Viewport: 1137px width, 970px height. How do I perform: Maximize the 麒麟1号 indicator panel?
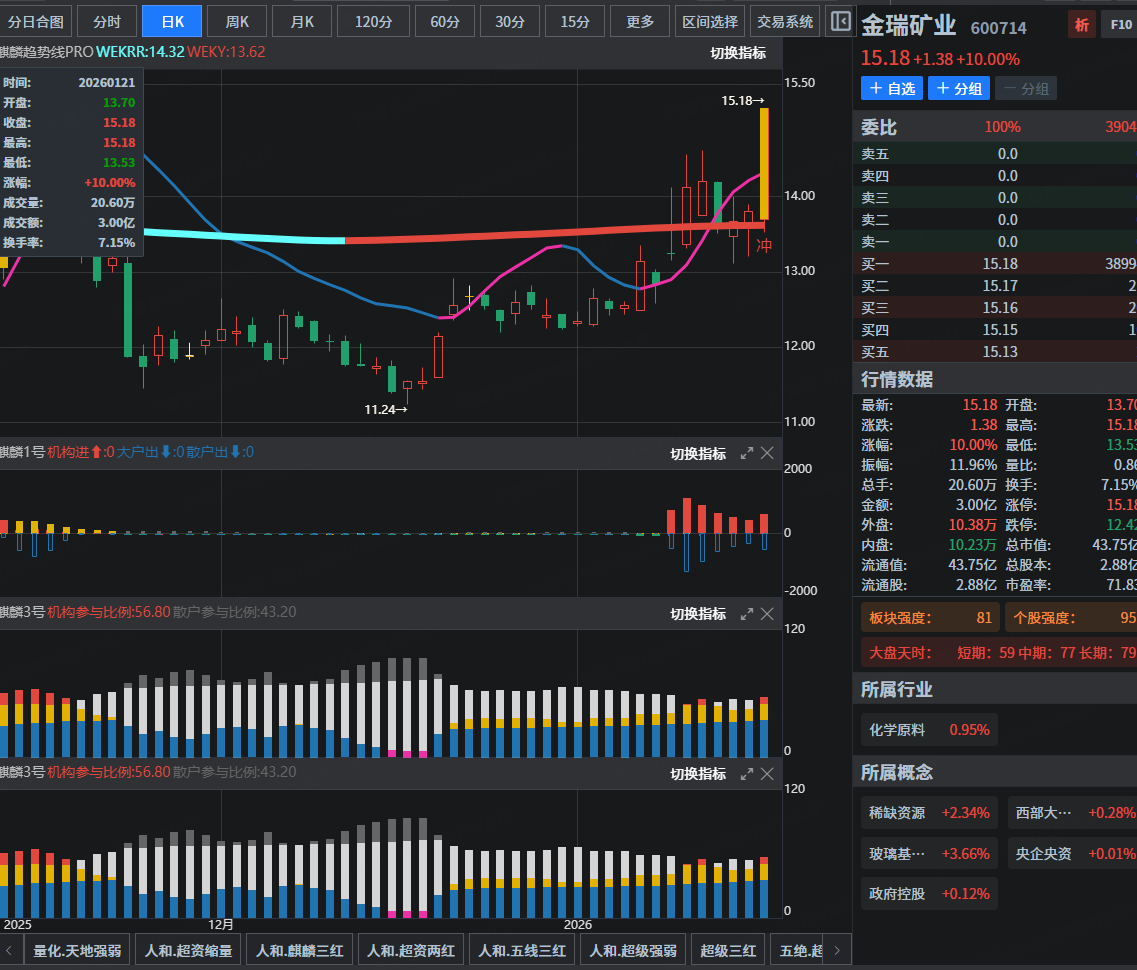tap(746, 453)
